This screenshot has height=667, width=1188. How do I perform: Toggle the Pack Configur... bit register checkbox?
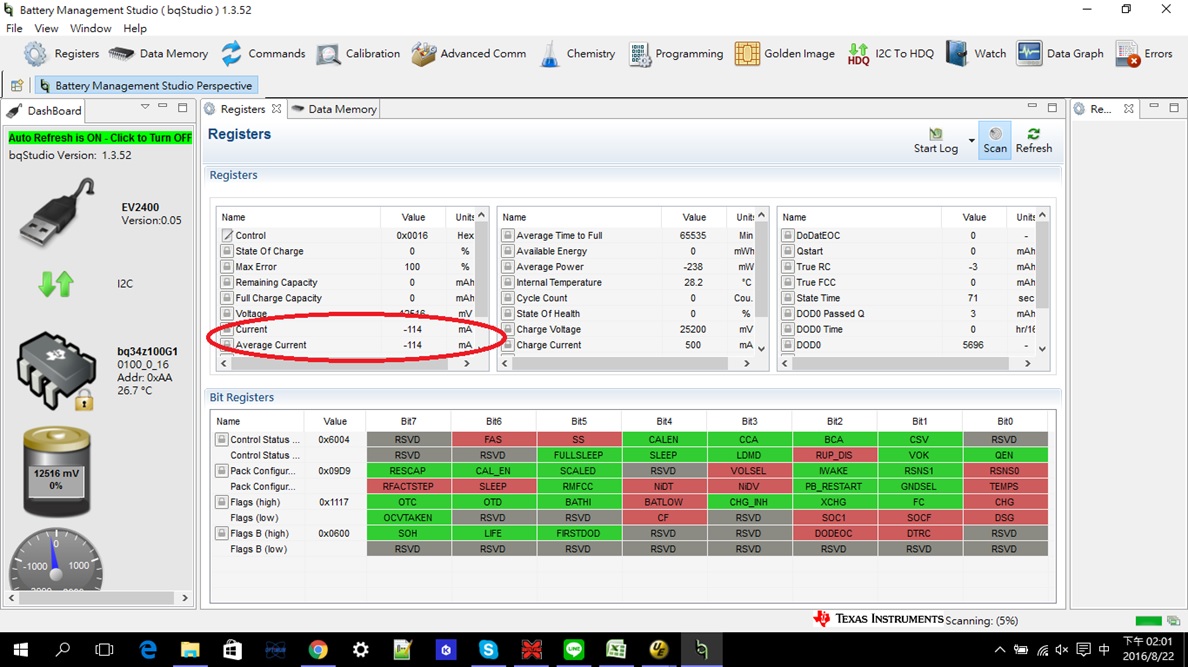pos(221,471)
